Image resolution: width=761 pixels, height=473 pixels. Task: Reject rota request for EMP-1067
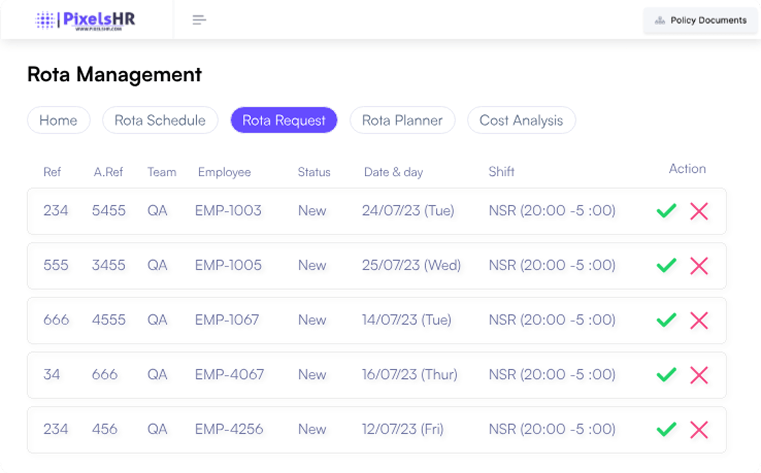[x=699, y=320]
